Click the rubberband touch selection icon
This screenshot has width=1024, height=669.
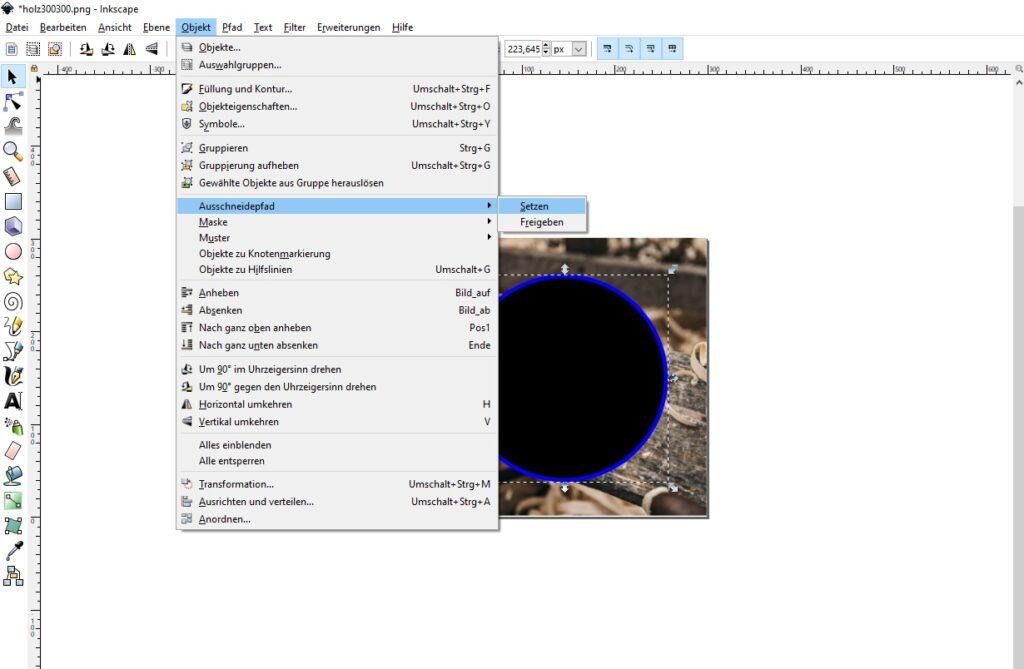(x=55, y=49)
